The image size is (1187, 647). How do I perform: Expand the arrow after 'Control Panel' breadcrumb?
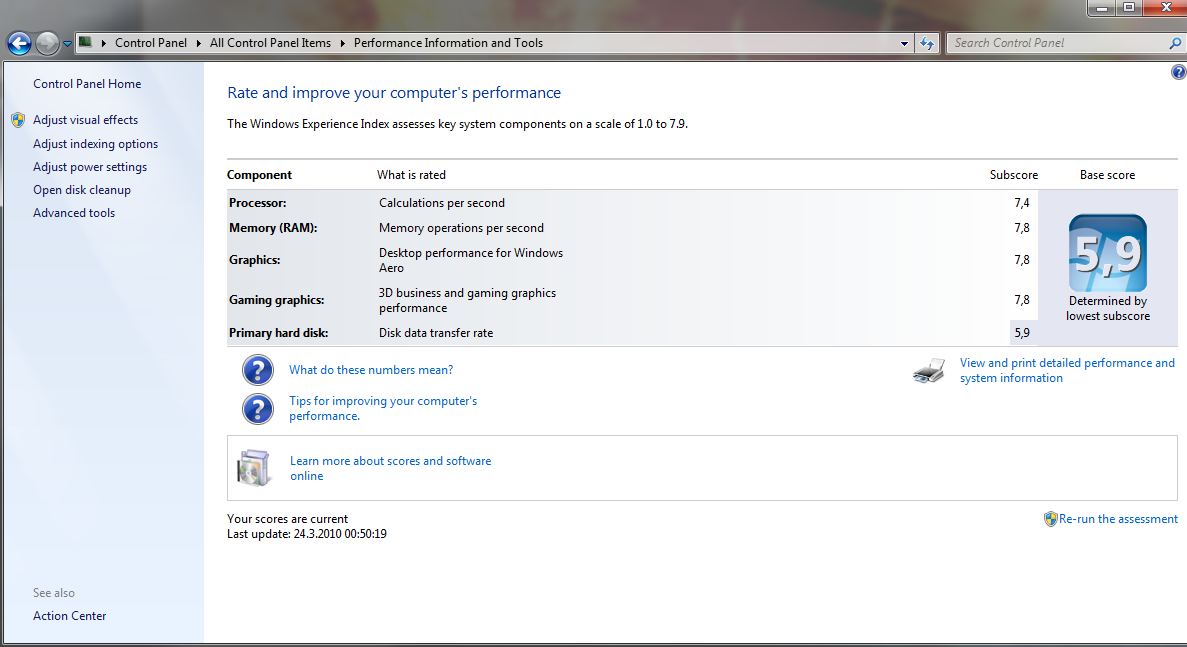[201, 43]
